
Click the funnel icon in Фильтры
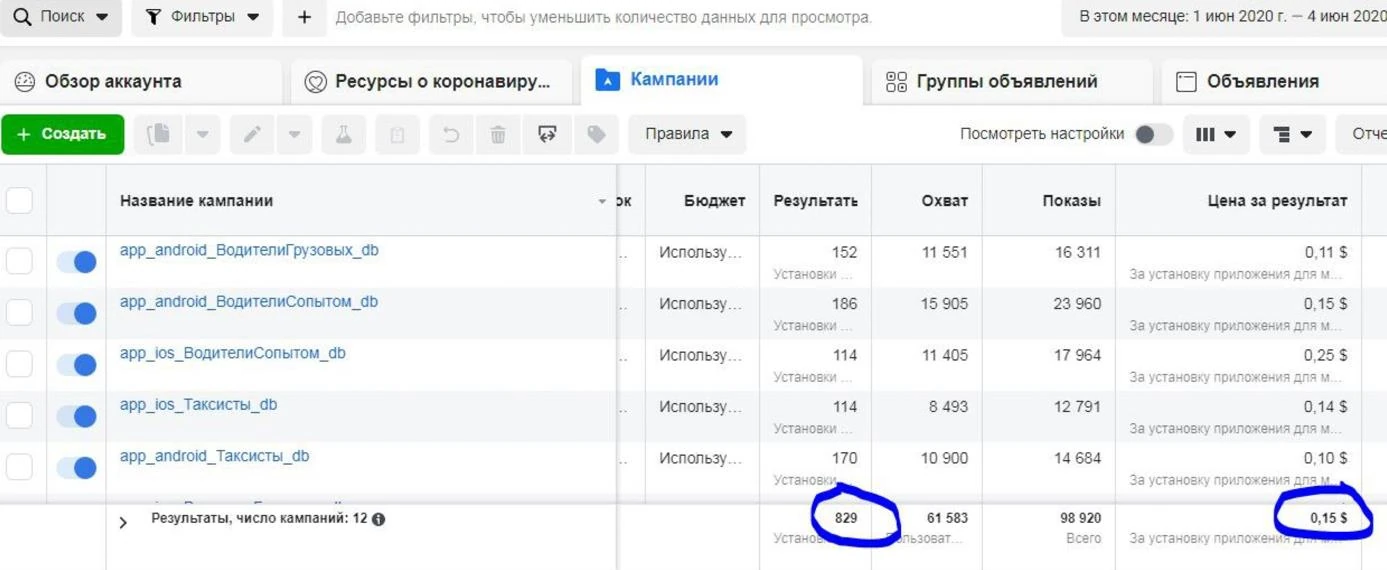point(153,17)
